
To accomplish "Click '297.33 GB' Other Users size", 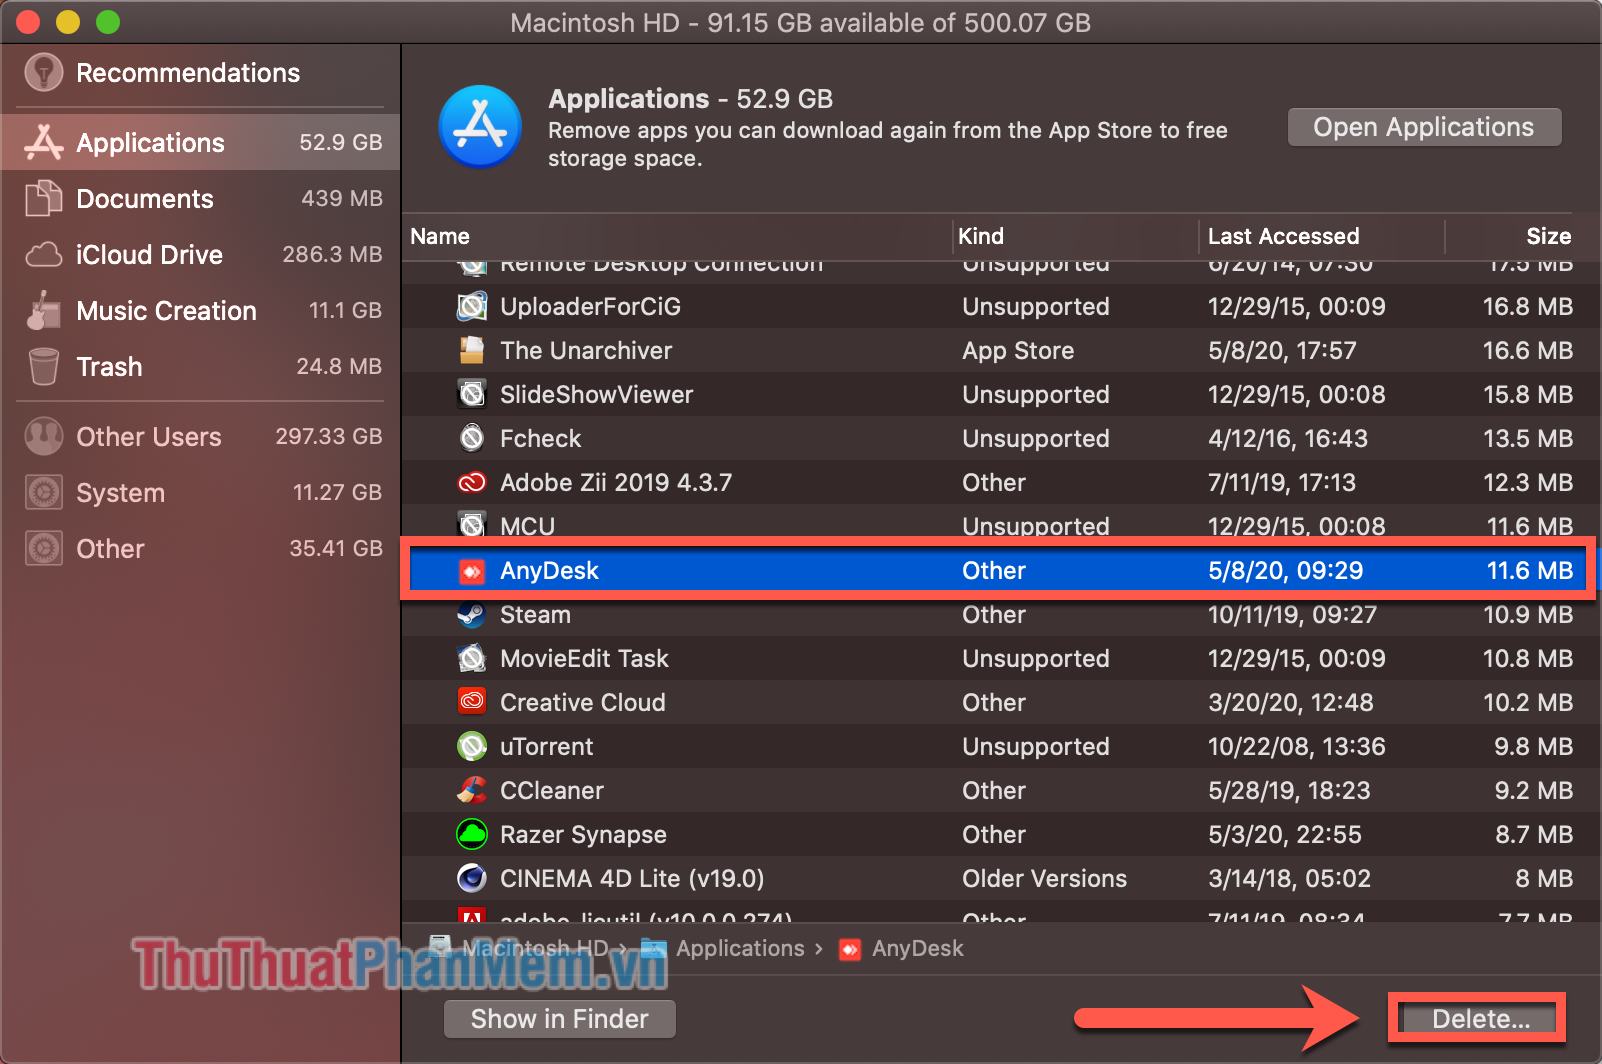I will pos(329,436).
